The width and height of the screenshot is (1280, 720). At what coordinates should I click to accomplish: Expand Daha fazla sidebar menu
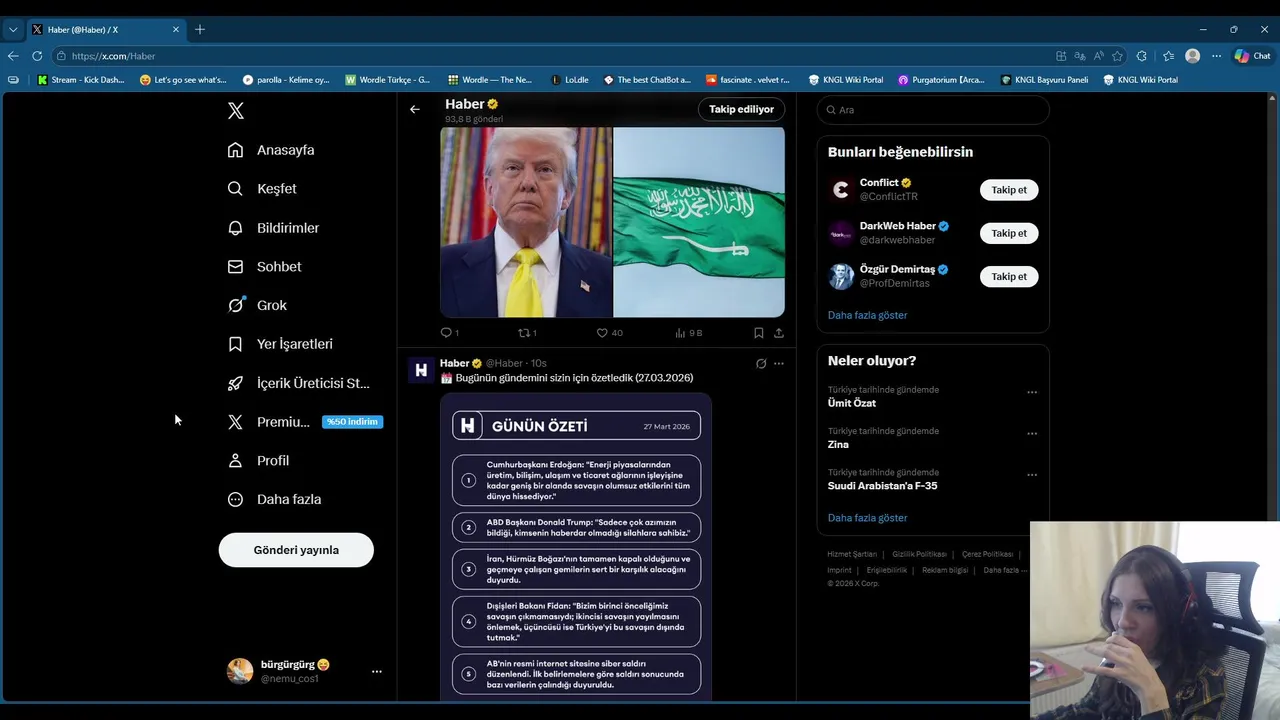pyautogui.click(x=274, y=499)
